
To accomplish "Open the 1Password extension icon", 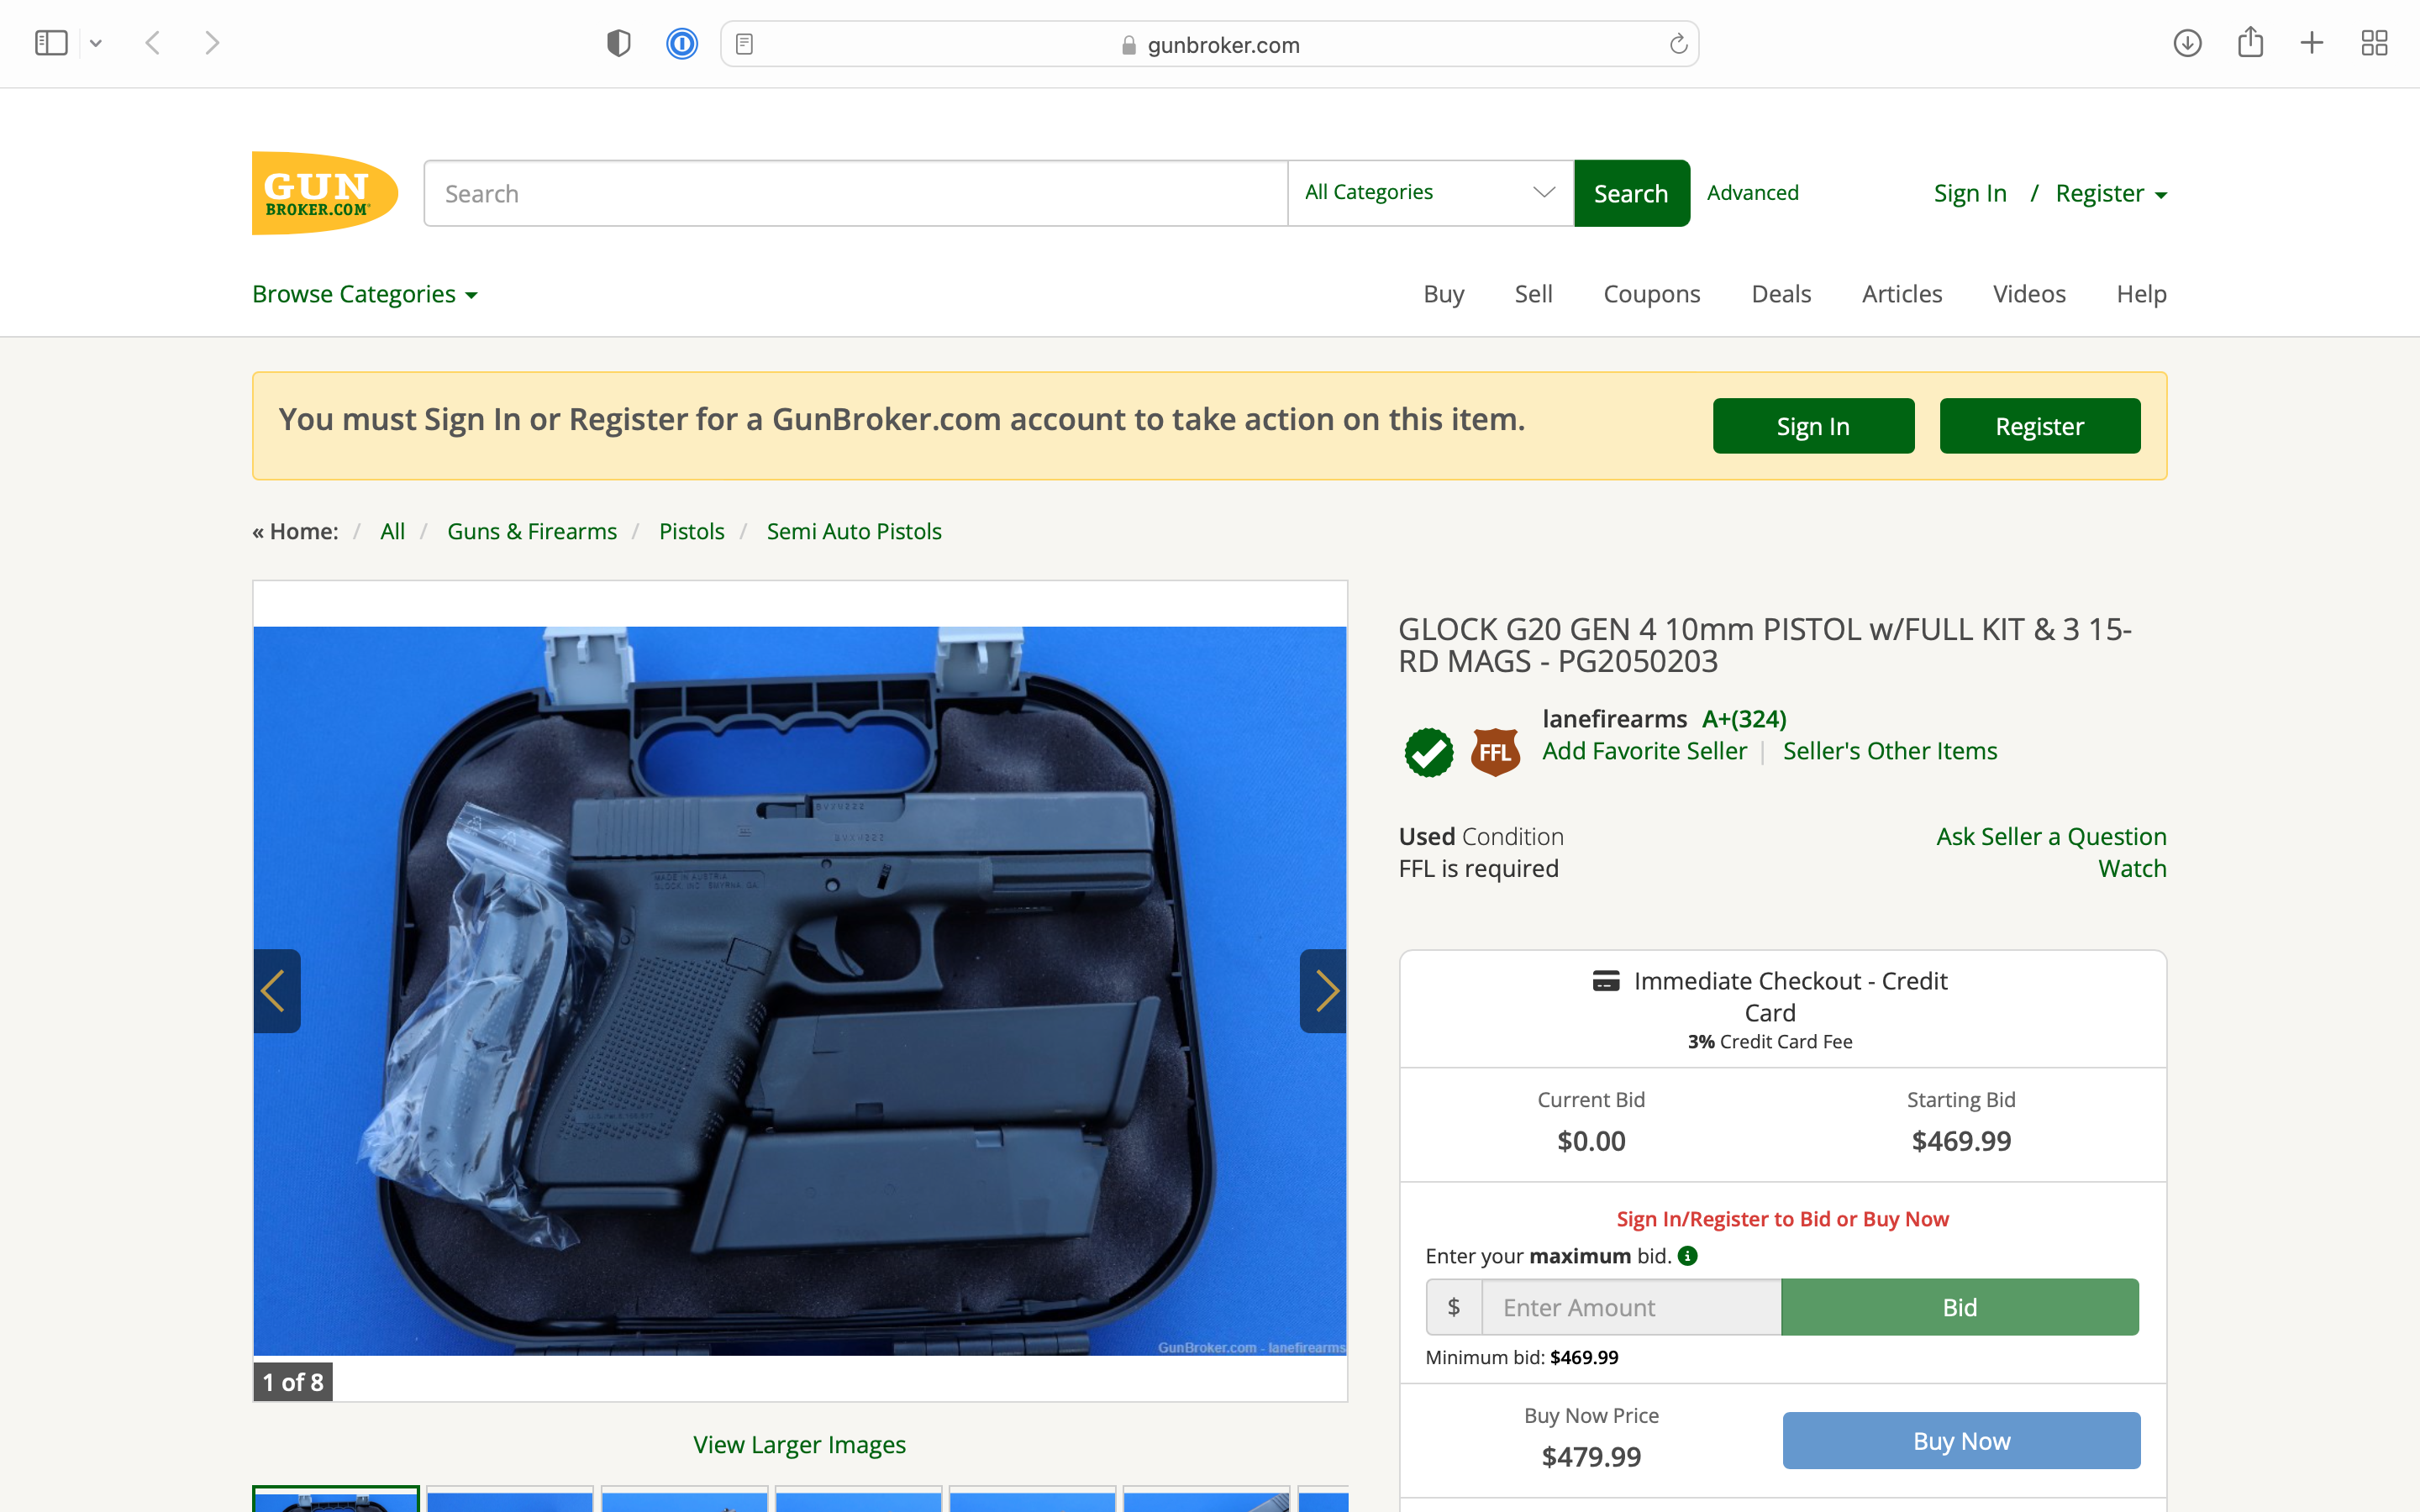I will point(682,43).
